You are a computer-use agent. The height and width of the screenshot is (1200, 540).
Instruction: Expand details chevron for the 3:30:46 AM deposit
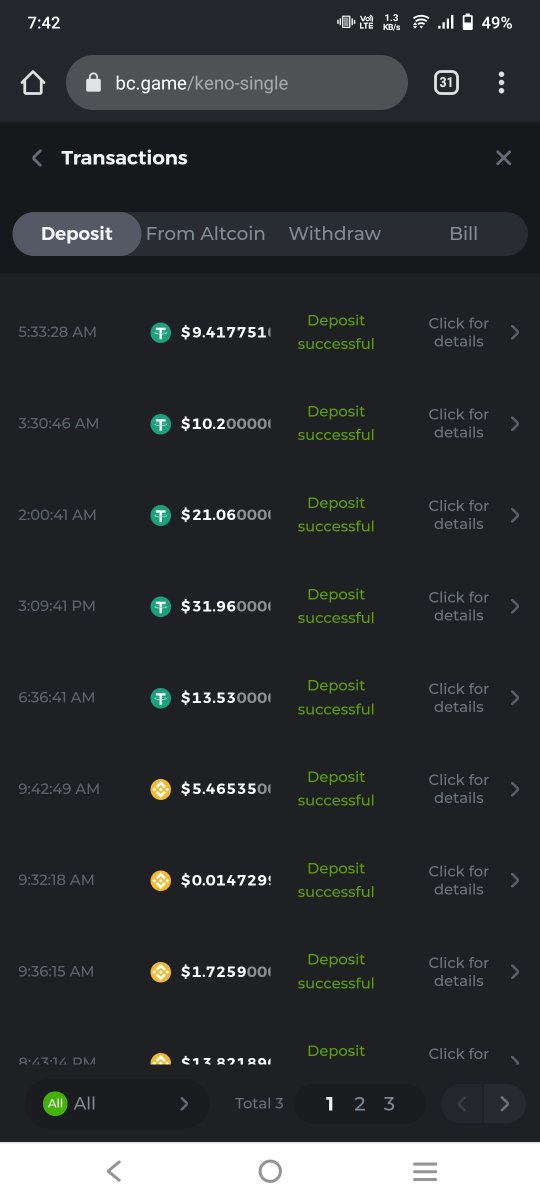point(515,424)
